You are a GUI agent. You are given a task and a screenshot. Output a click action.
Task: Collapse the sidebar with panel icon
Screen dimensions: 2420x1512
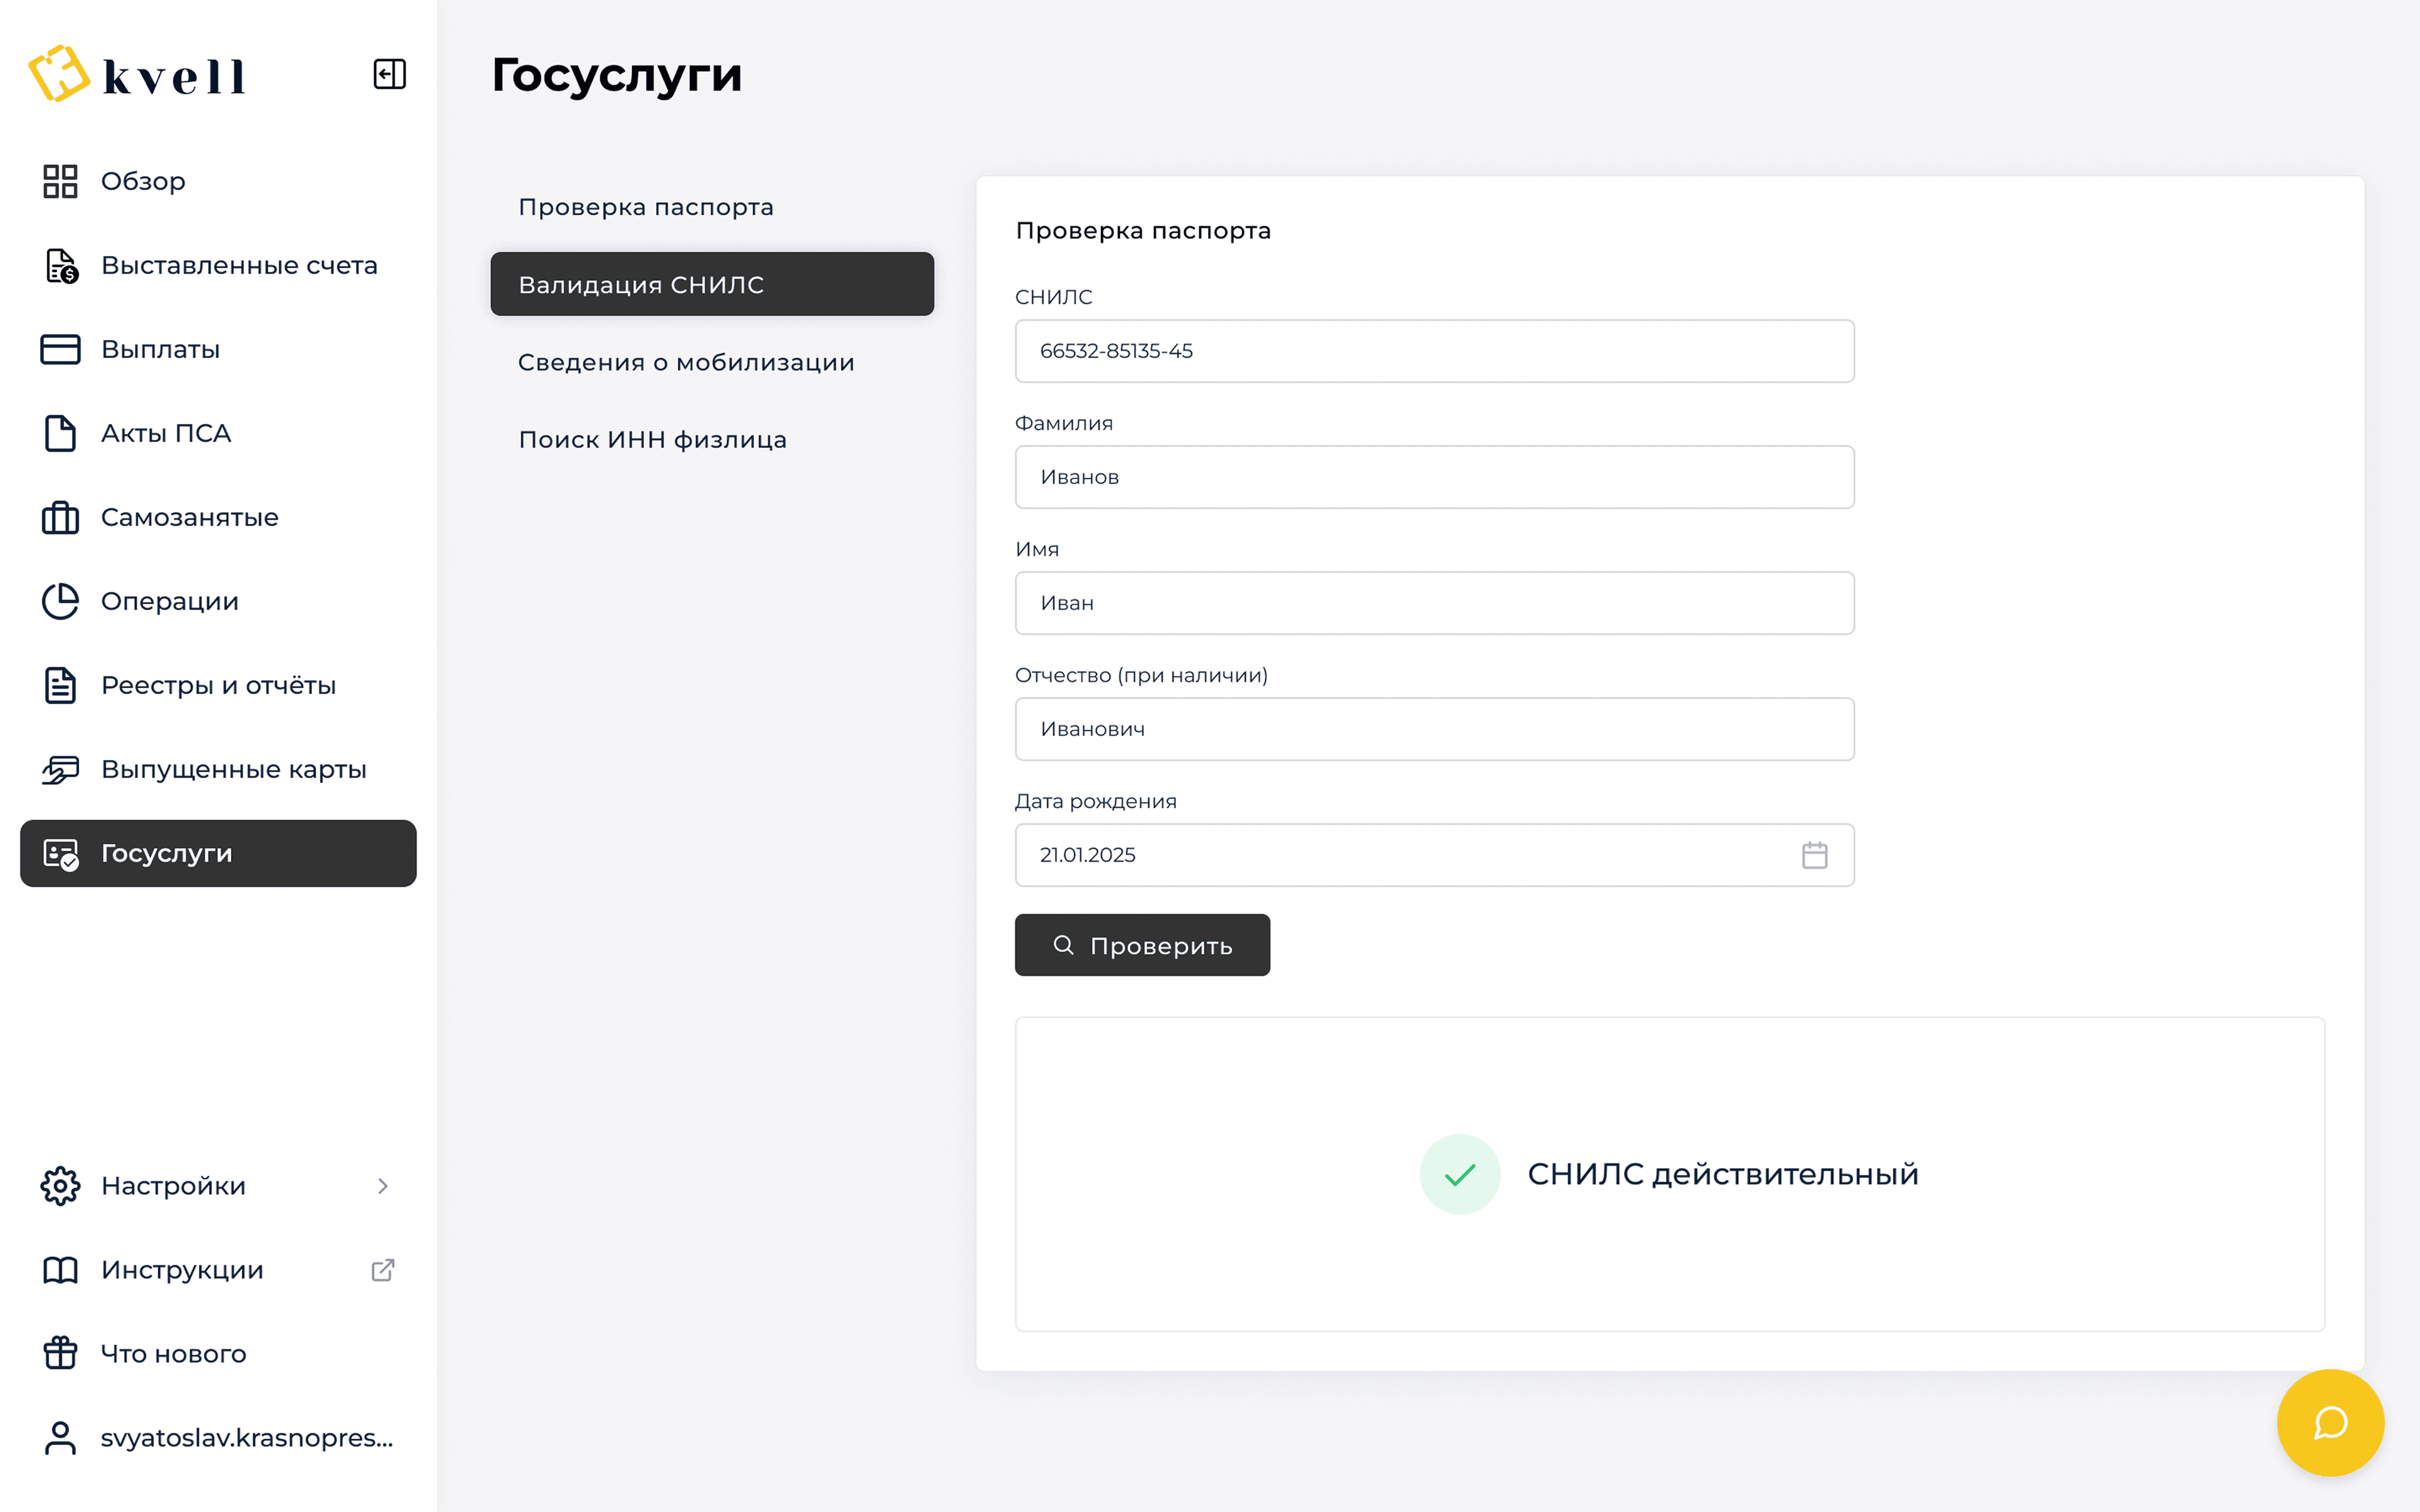point(389,74)
